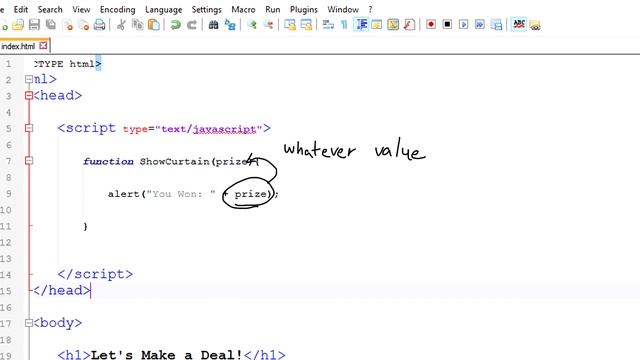Start macro recording with red circle
The width and height of the screenshot is (640, 360).
431,25
